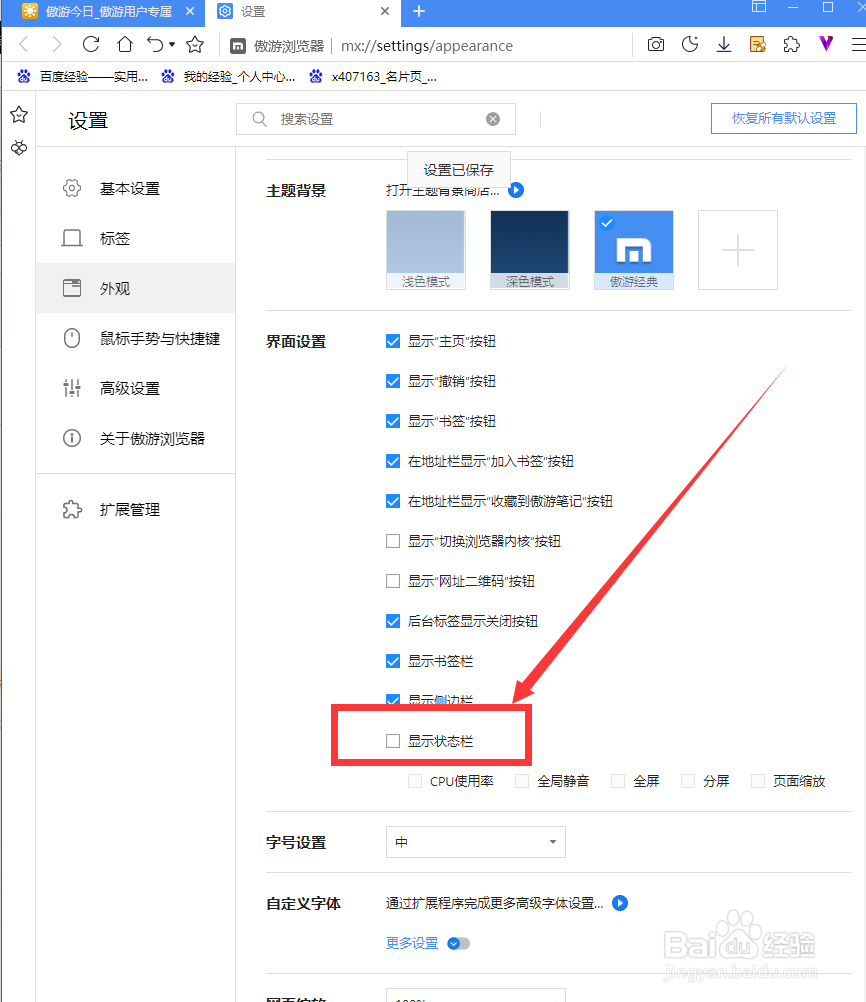Open Maxnote with the note icon
The height and width of the screenshot is (1002, 866).
pyautogui.click(x=757, y=44)
